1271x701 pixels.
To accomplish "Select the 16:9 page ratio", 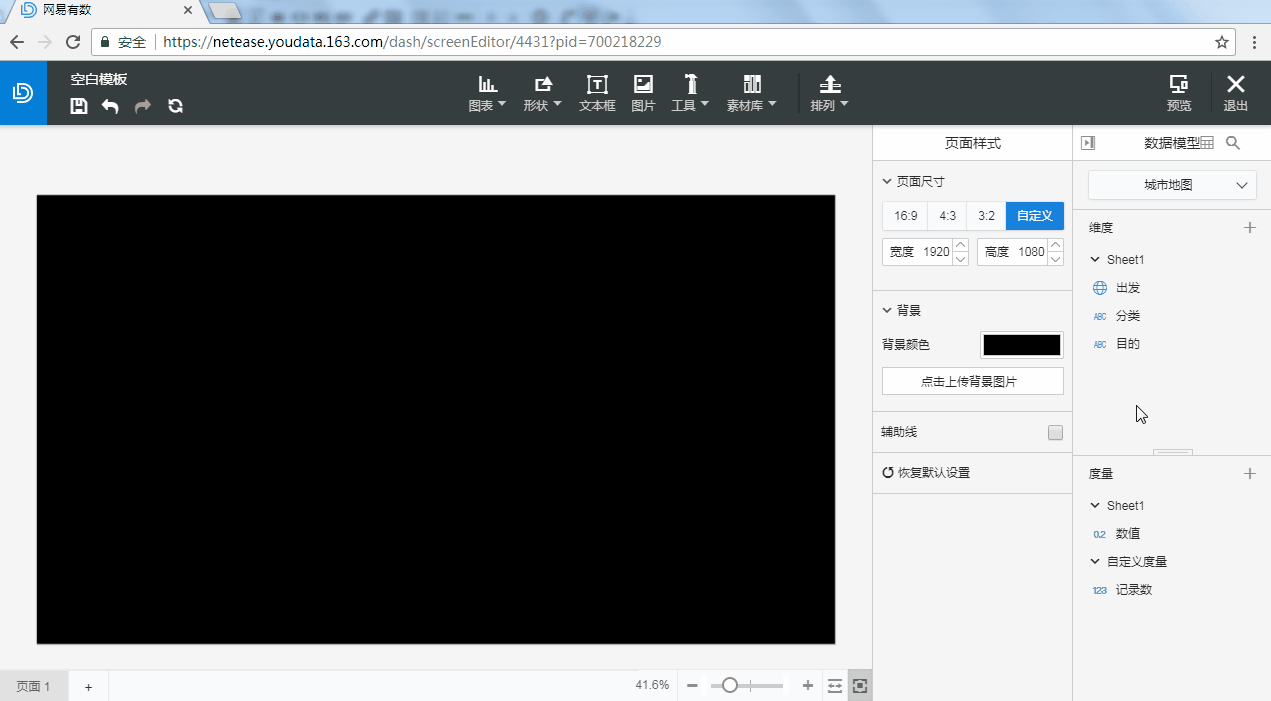I will click(x=905, y=216).
